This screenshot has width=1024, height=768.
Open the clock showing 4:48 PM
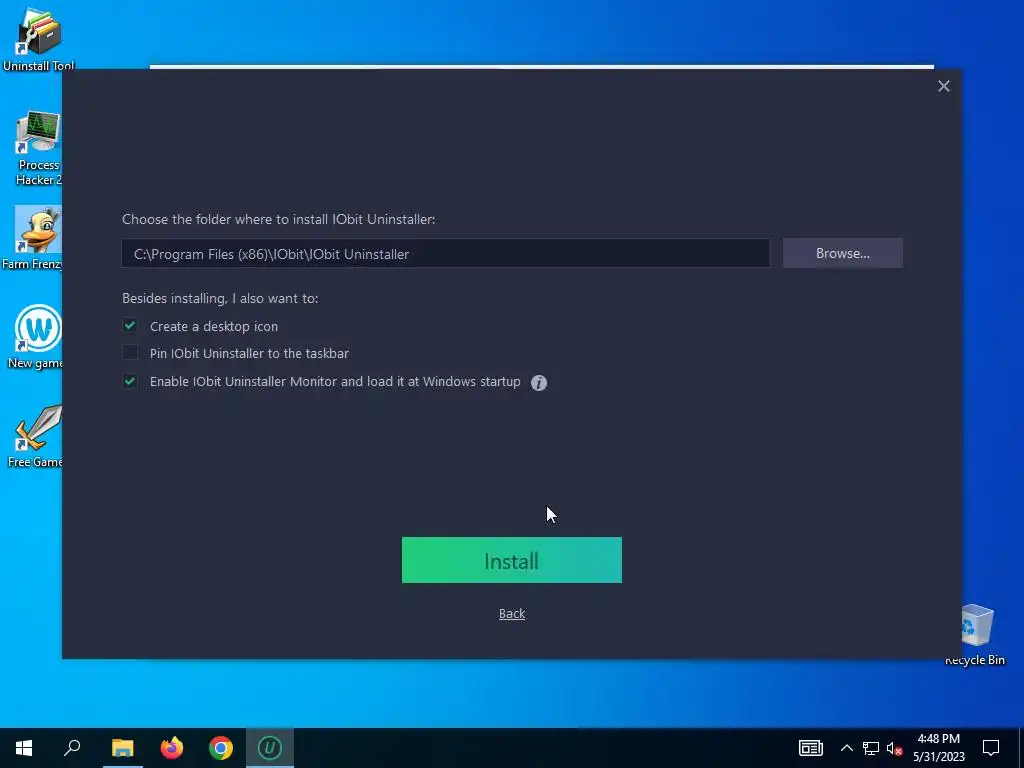pyautogui.click(x=938, y=748)
